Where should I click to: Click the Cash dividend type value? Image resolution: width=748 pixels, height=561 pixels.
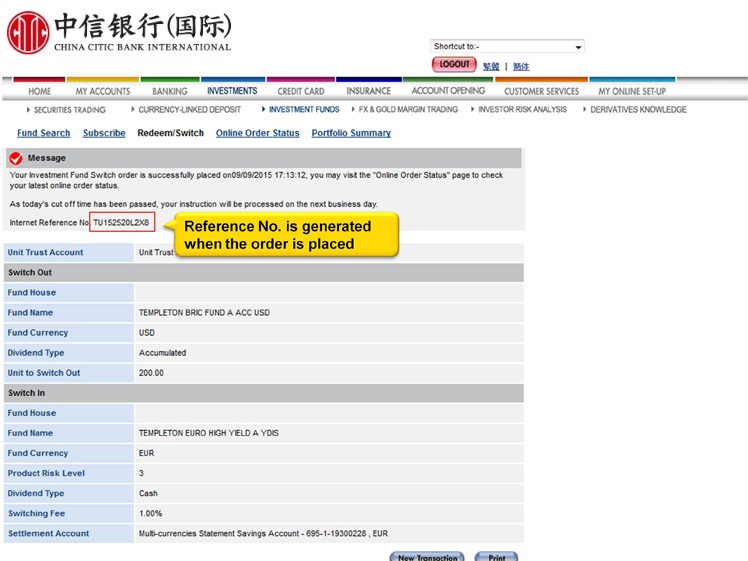pos(148,493)
